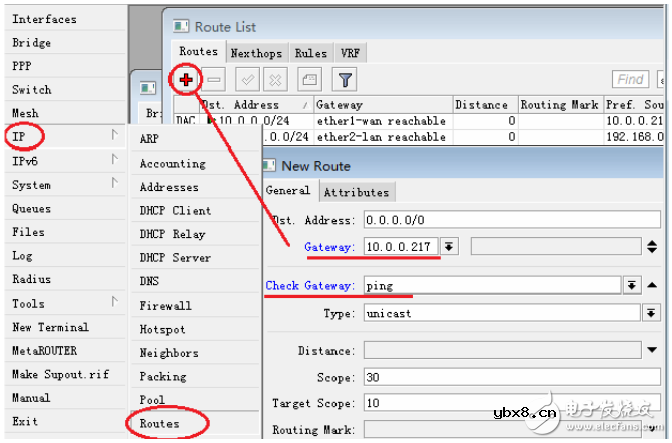
Task: Open the Check Gateway ping dropdown
Action: point(631,286)
